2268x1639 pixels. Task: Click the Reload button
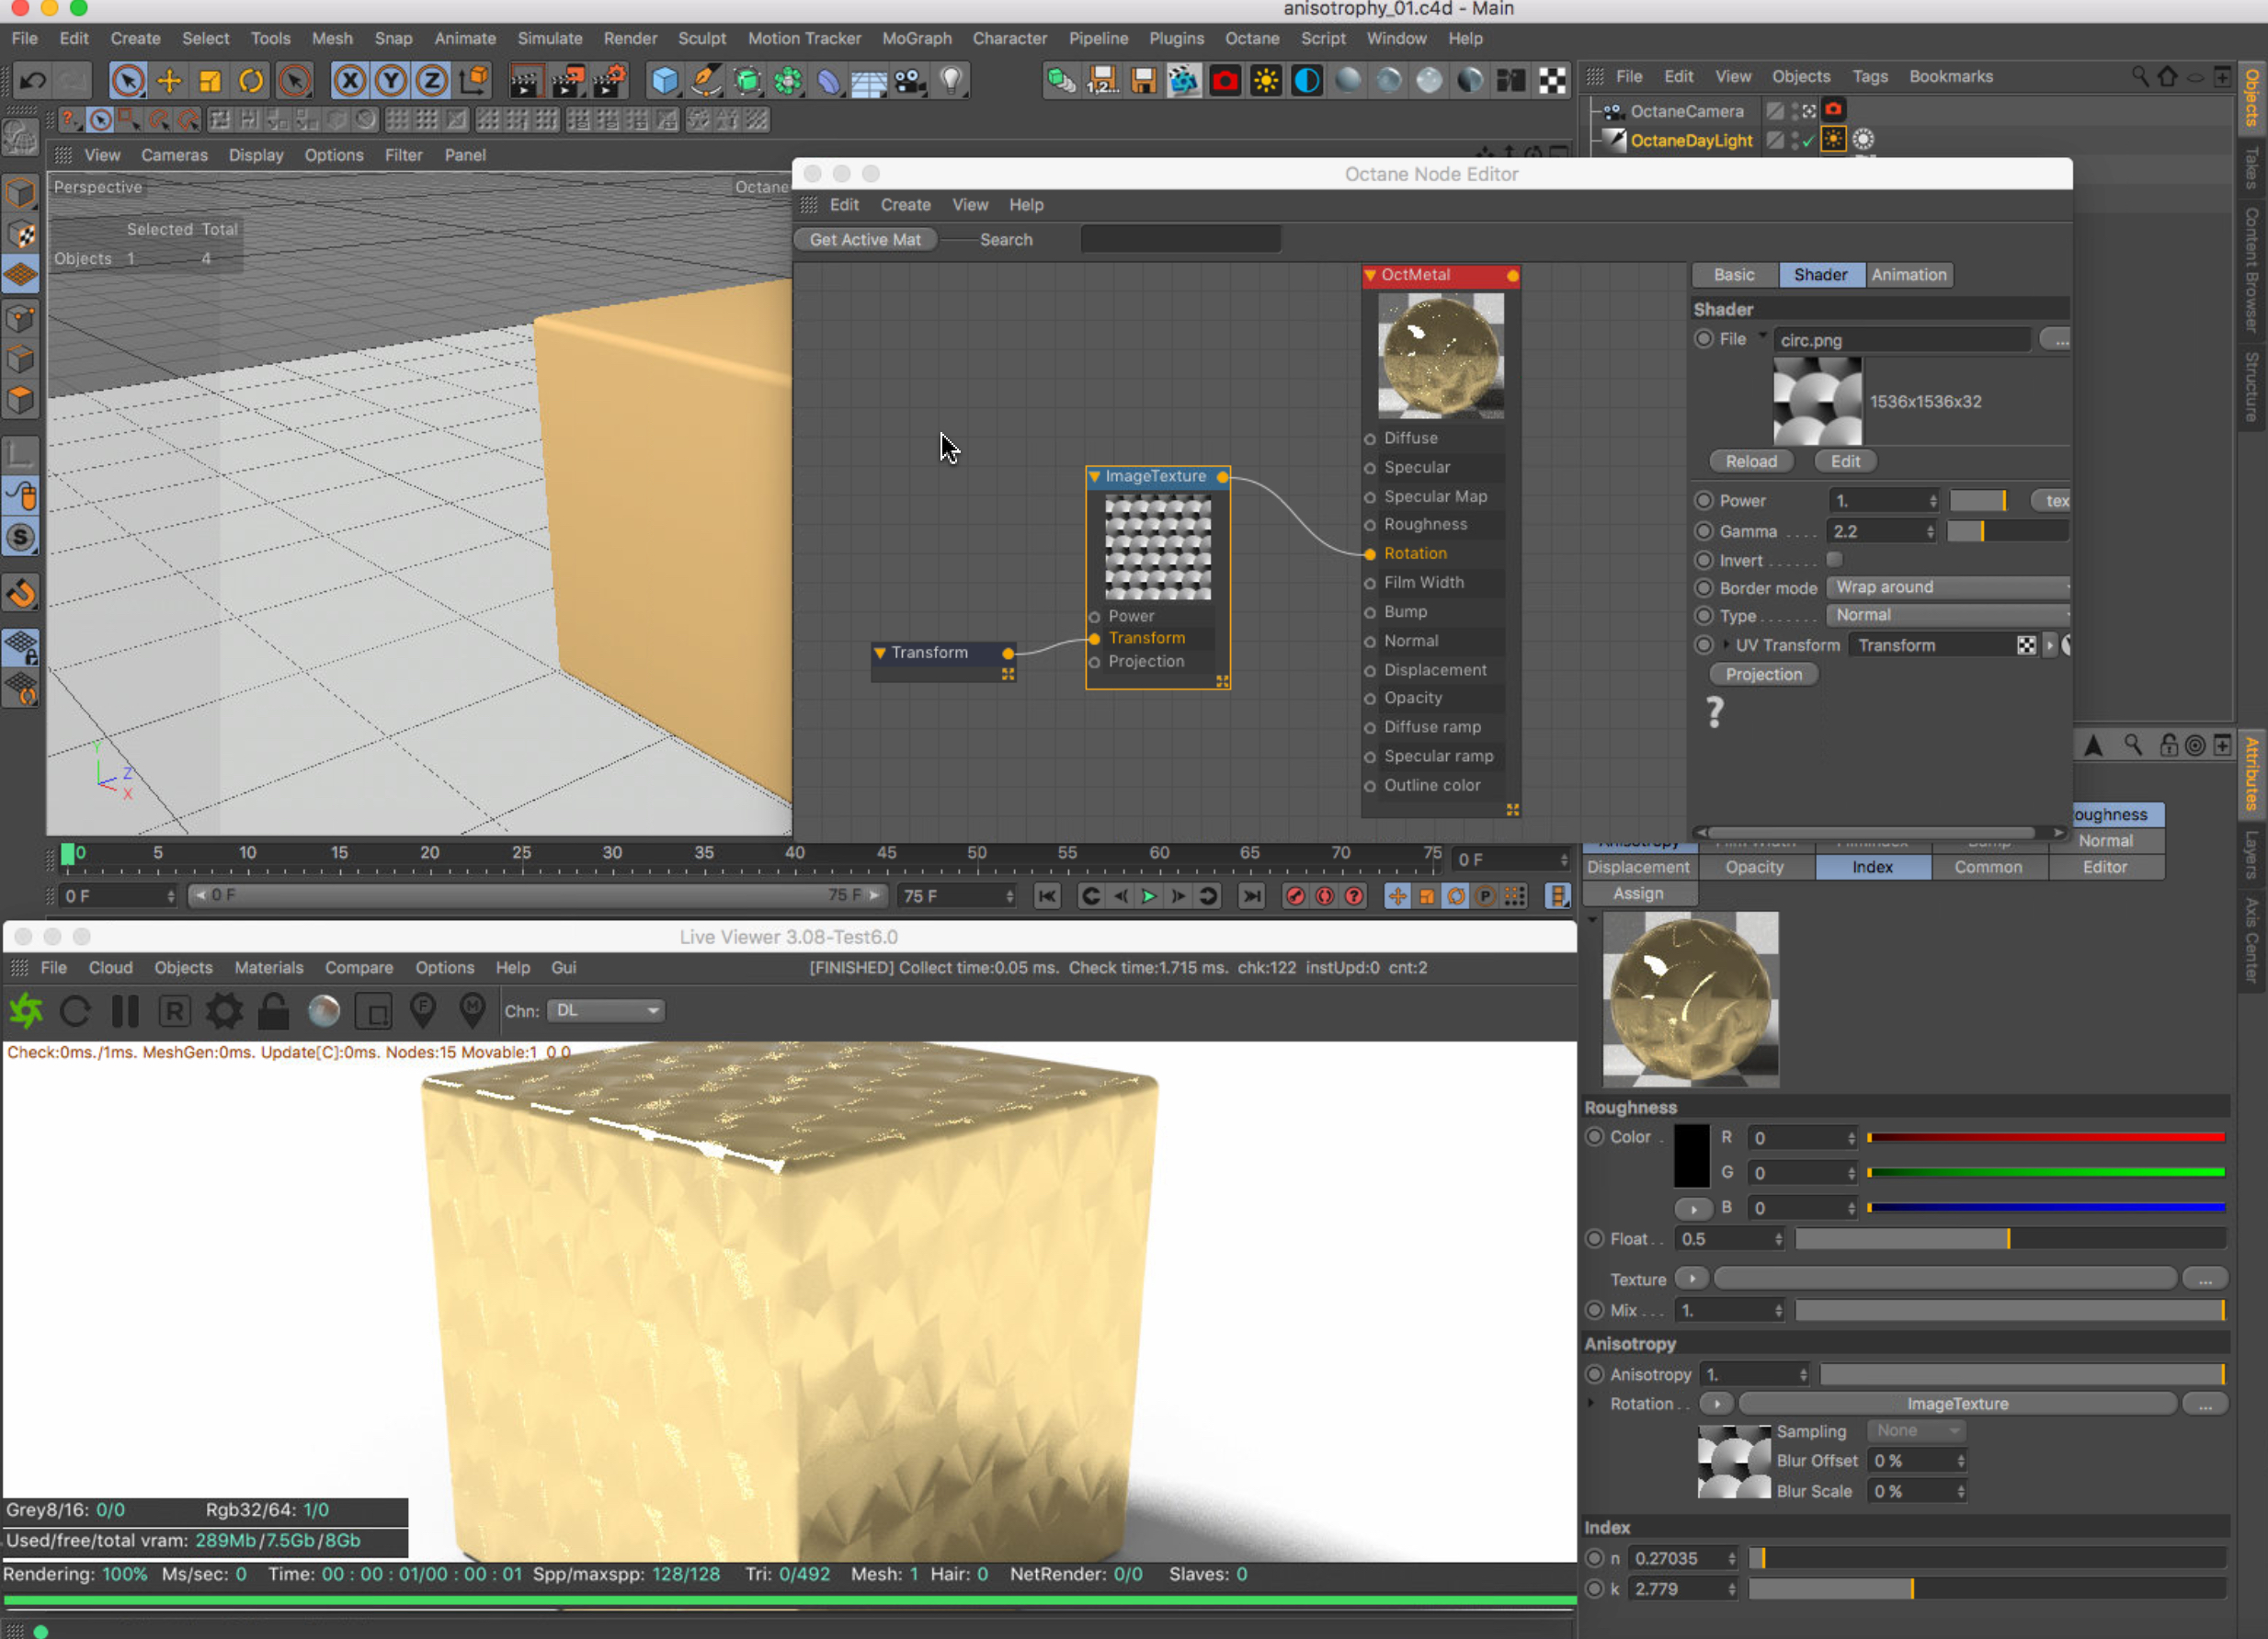(1750, 461)
